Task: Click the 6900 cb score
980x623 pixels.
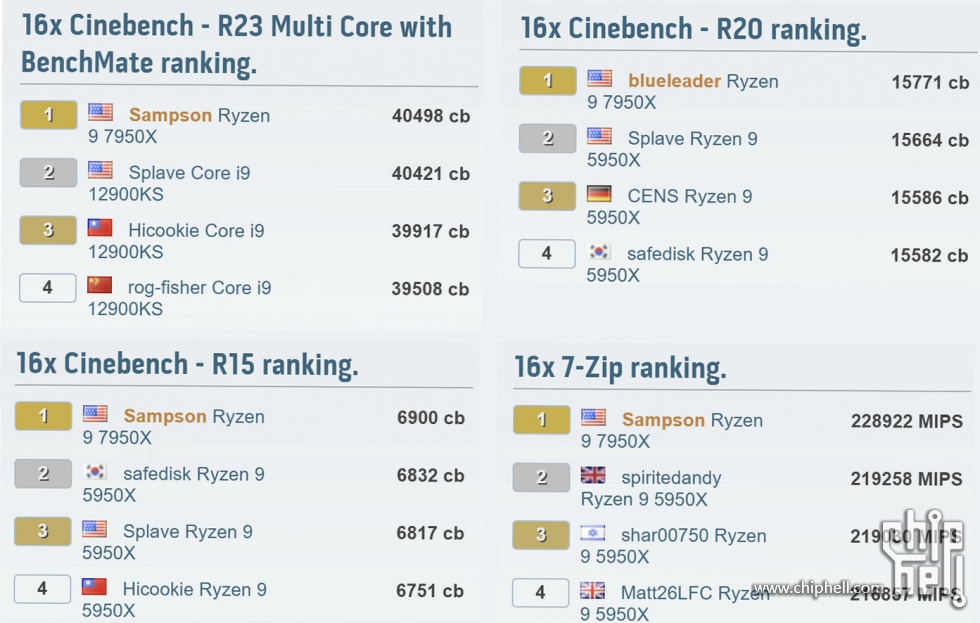Action: coord(431,417)
